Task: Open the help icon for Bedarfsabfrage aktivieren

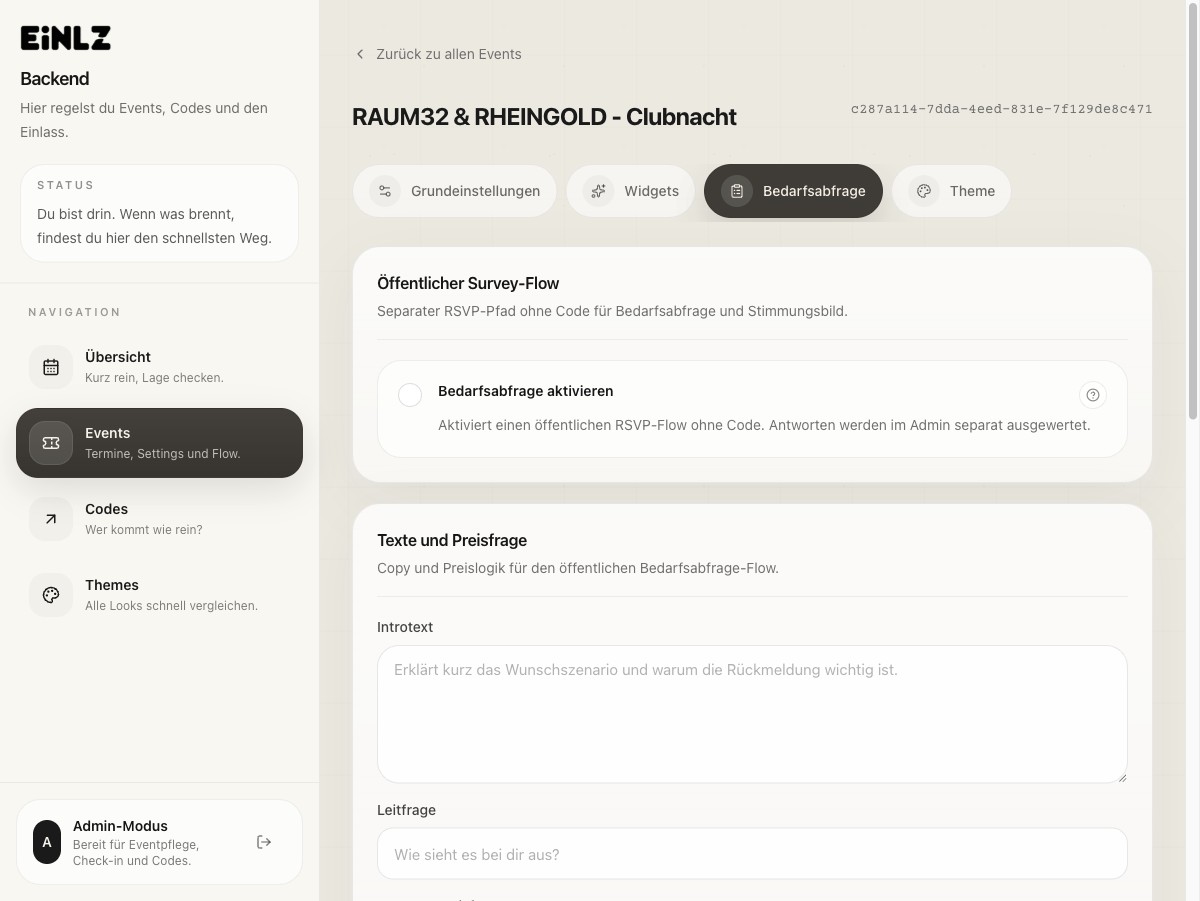Action: pyautogui.click(x=1093, y=395)
